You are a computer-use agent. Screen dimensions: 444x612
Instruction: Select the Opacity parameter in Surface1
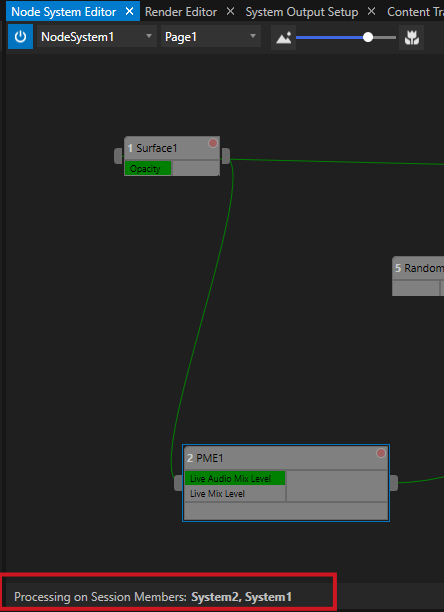148,169
